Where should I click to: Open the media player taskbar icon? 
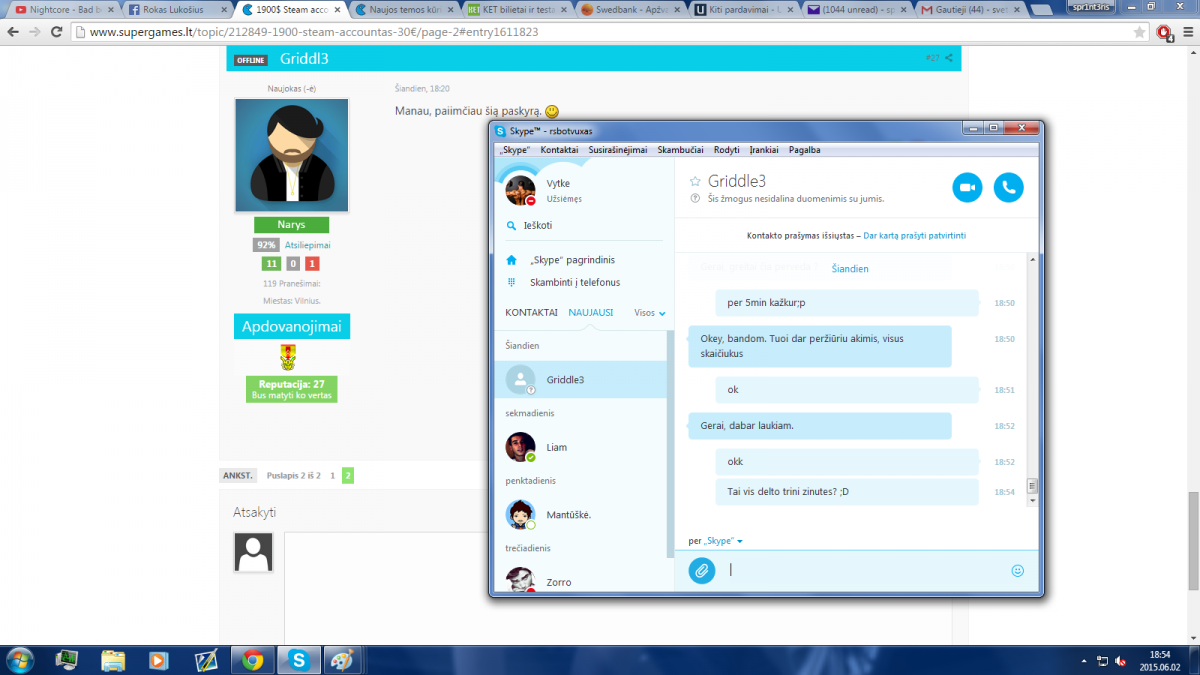coord(159,660)
